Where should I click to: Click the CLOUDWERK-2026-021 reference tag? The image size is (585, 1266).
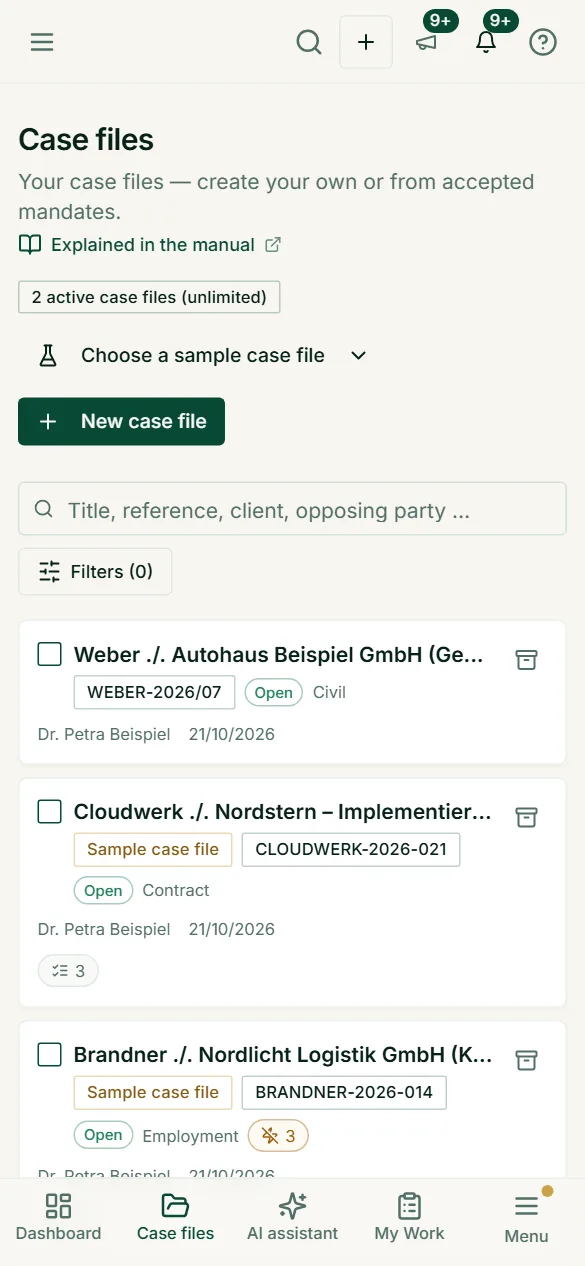point(351,850)
